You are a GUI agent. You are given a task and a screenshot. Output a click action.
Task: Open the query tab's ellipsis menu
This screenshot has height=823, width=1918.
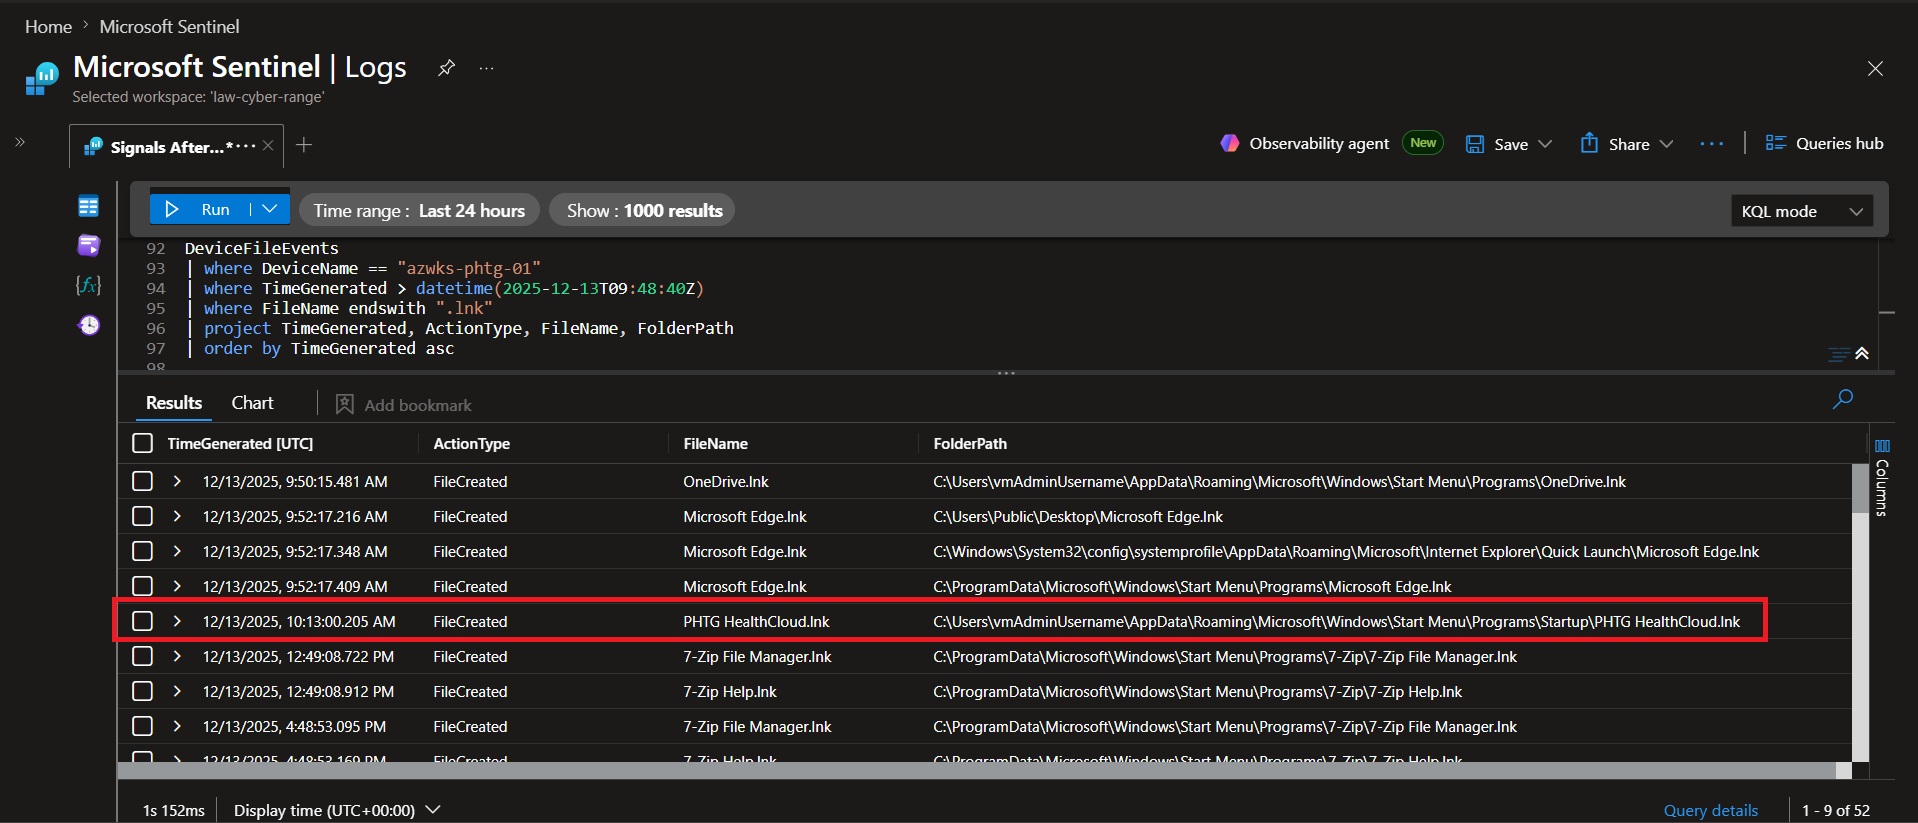[245, 146]
